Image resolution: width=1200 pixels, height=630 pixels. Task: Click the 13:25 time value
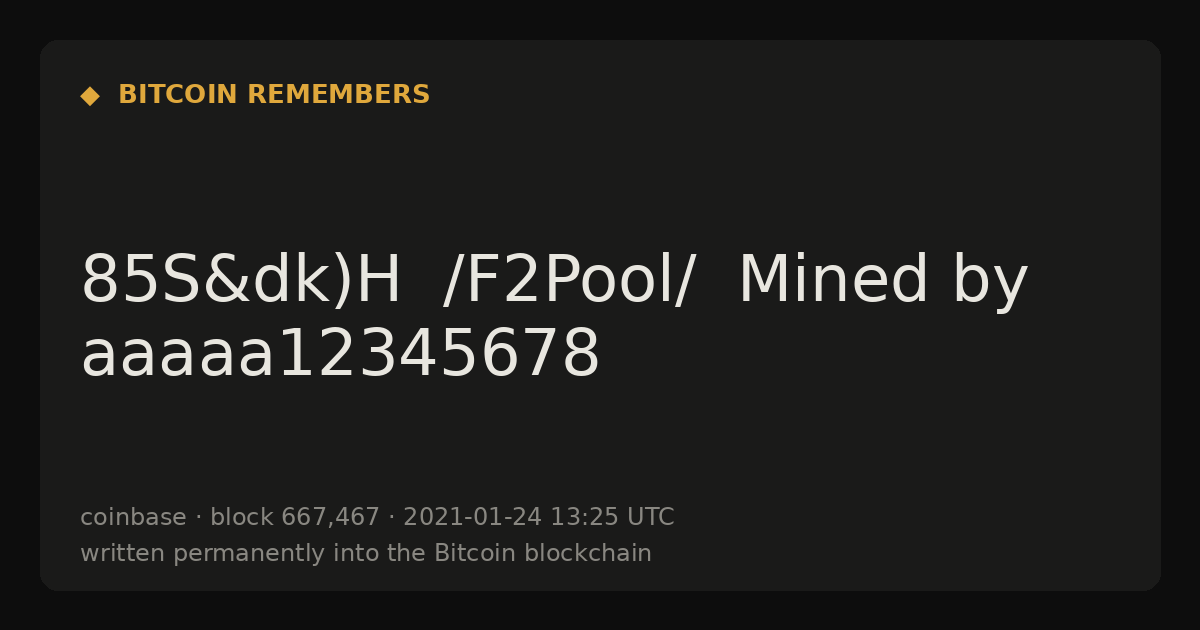[x=584, y=518]
